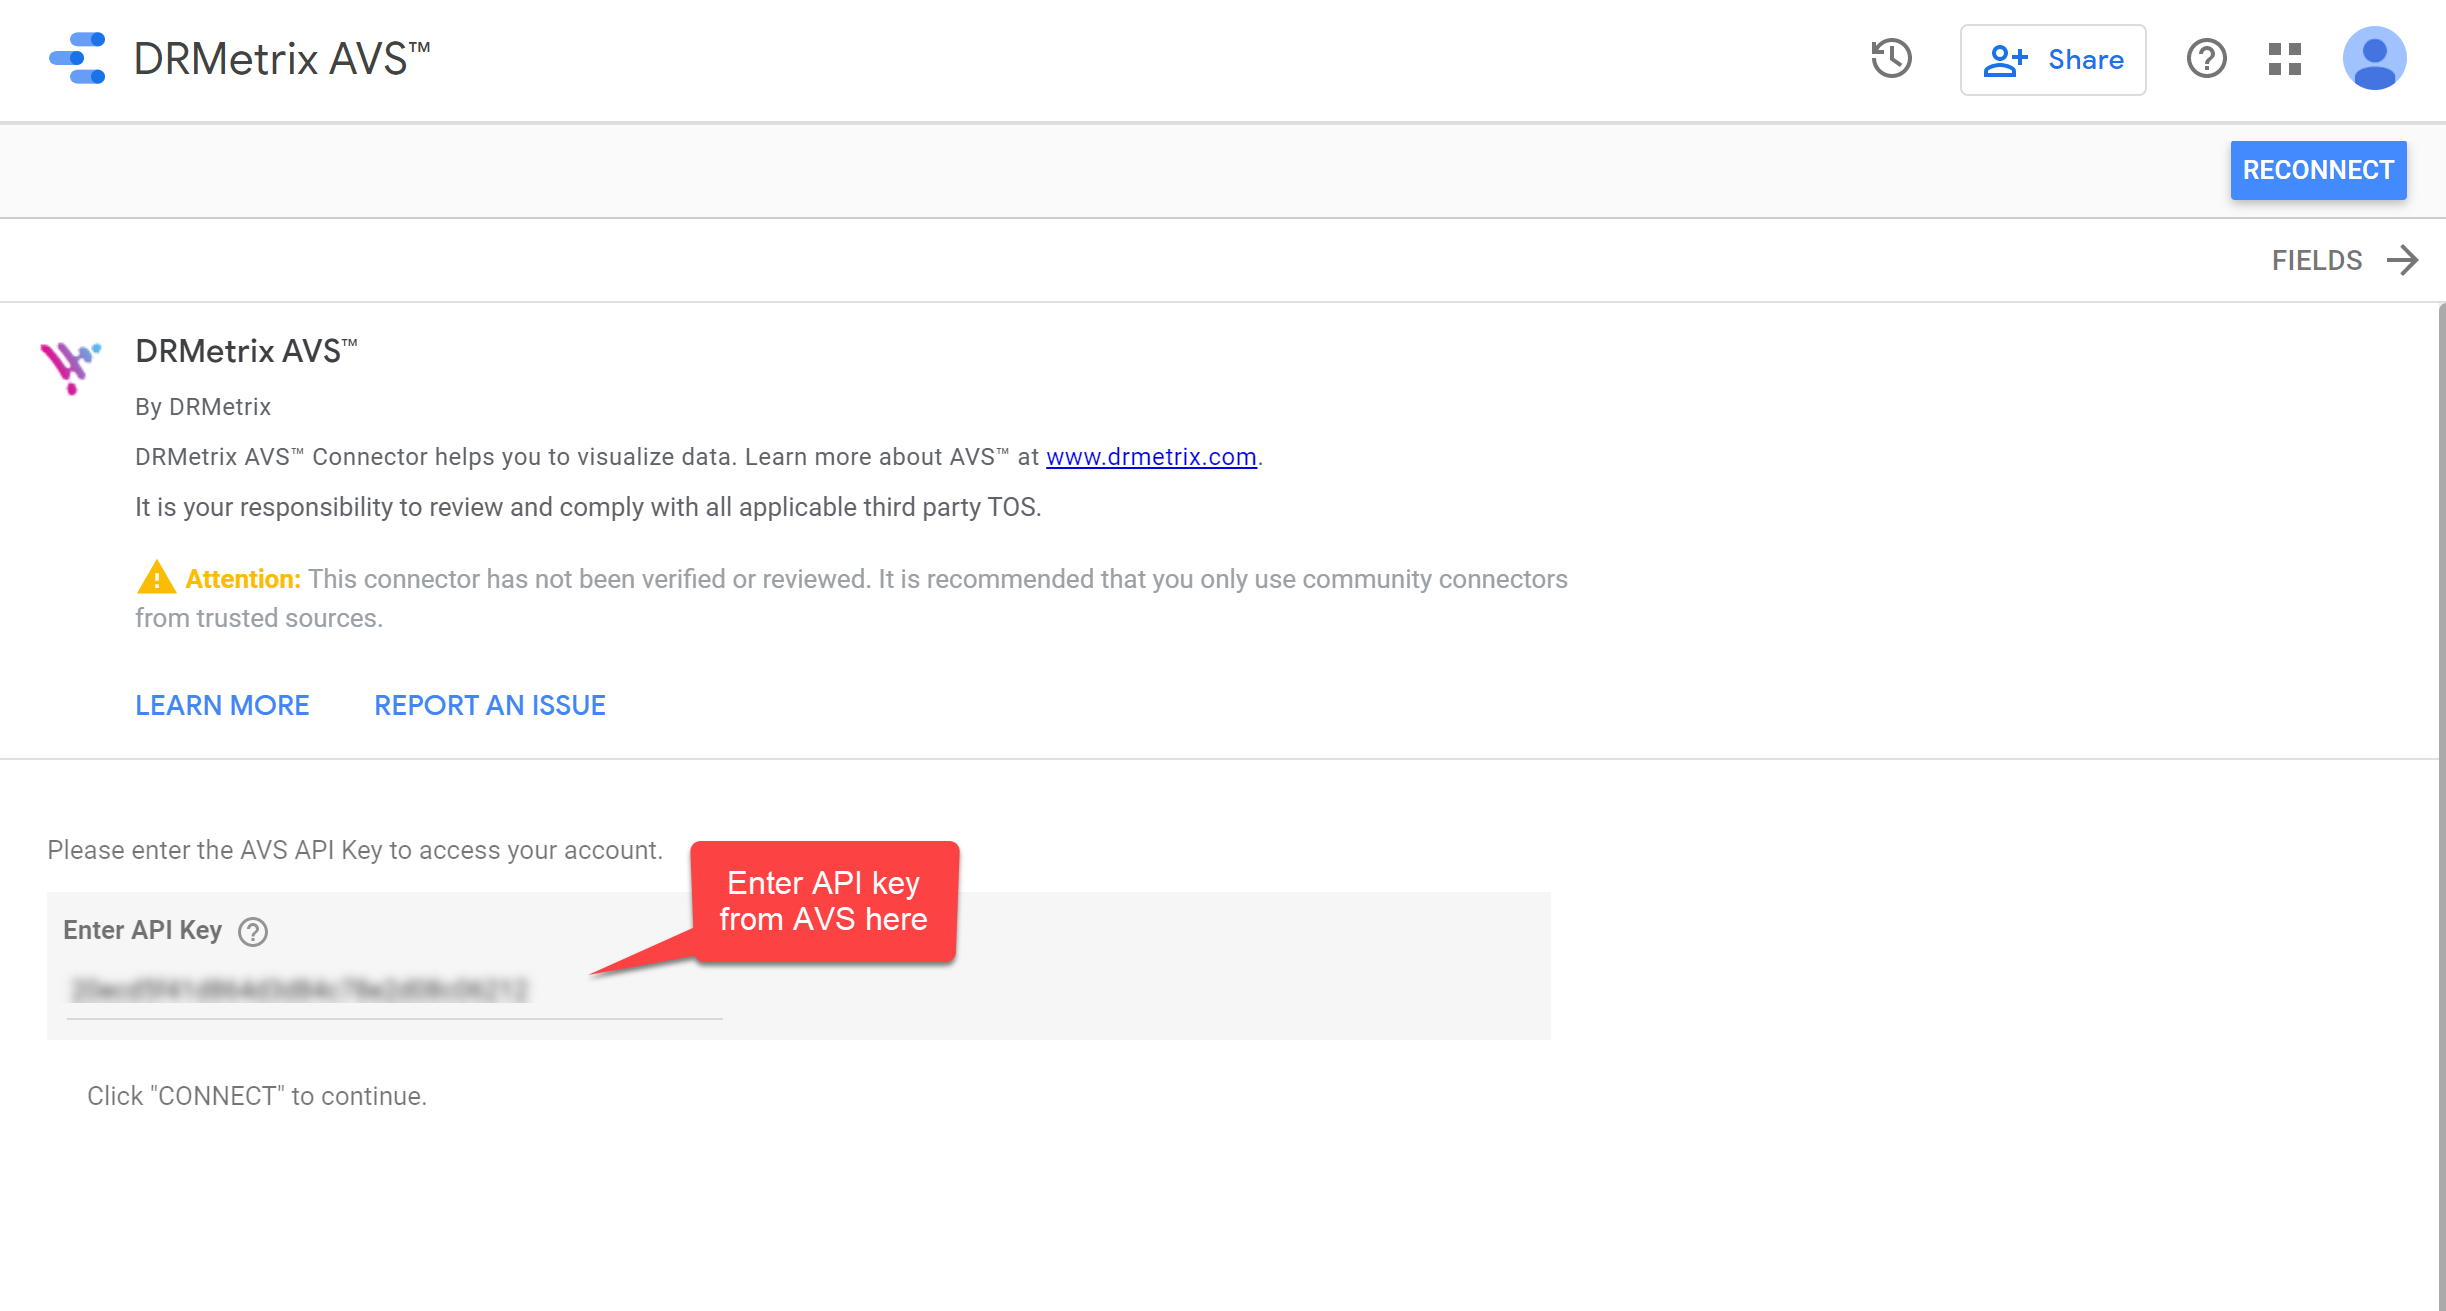Click 'Click "CONNECT" to continue.' text
Image resolution: width=2446 pixels, height=1311 pixels.
coord(257,1096)
